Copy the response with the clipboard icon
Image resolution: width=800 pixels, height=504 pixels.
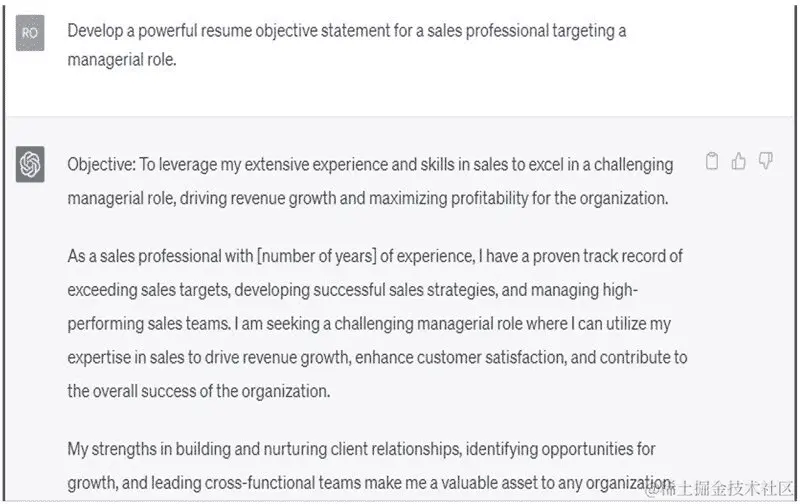[712, 161]
